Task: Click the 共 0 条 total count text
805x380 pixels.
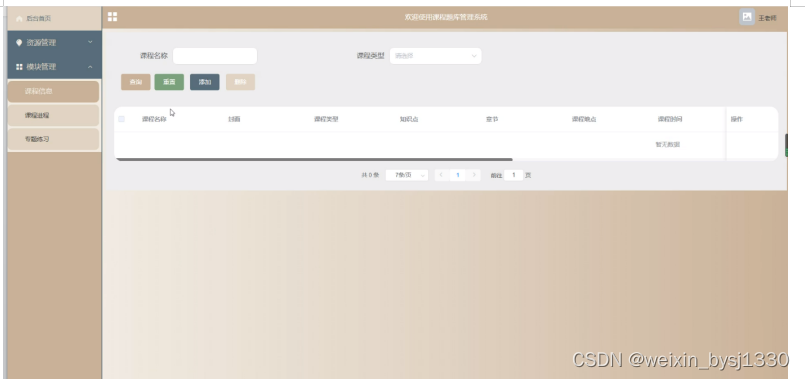Action: [x=370, y=175]
